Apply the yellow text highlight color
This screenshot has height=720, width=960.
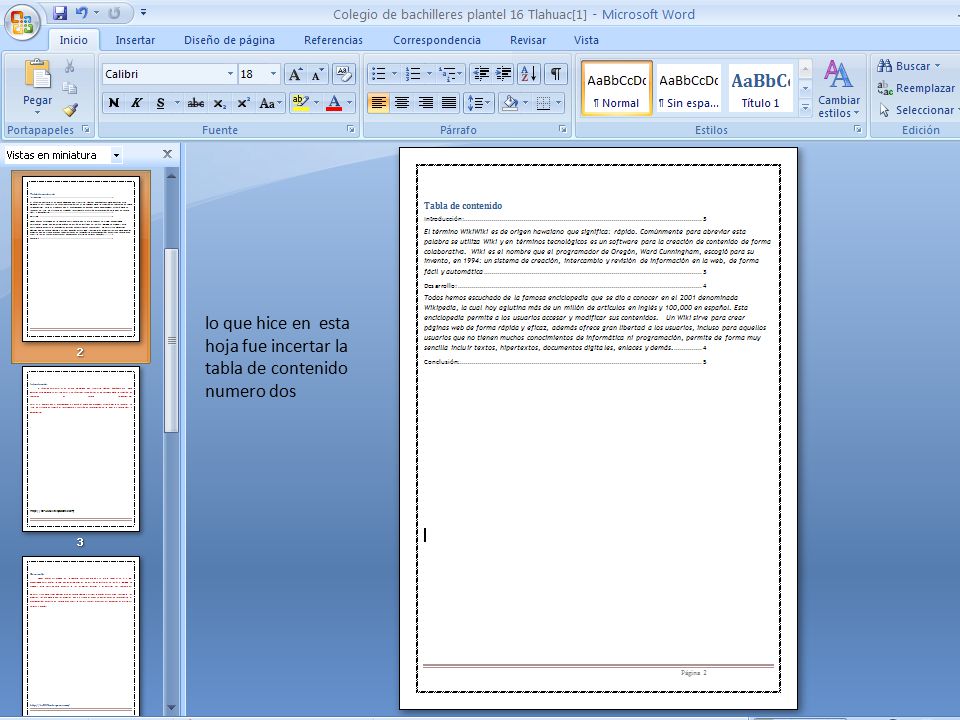(300, 103)
